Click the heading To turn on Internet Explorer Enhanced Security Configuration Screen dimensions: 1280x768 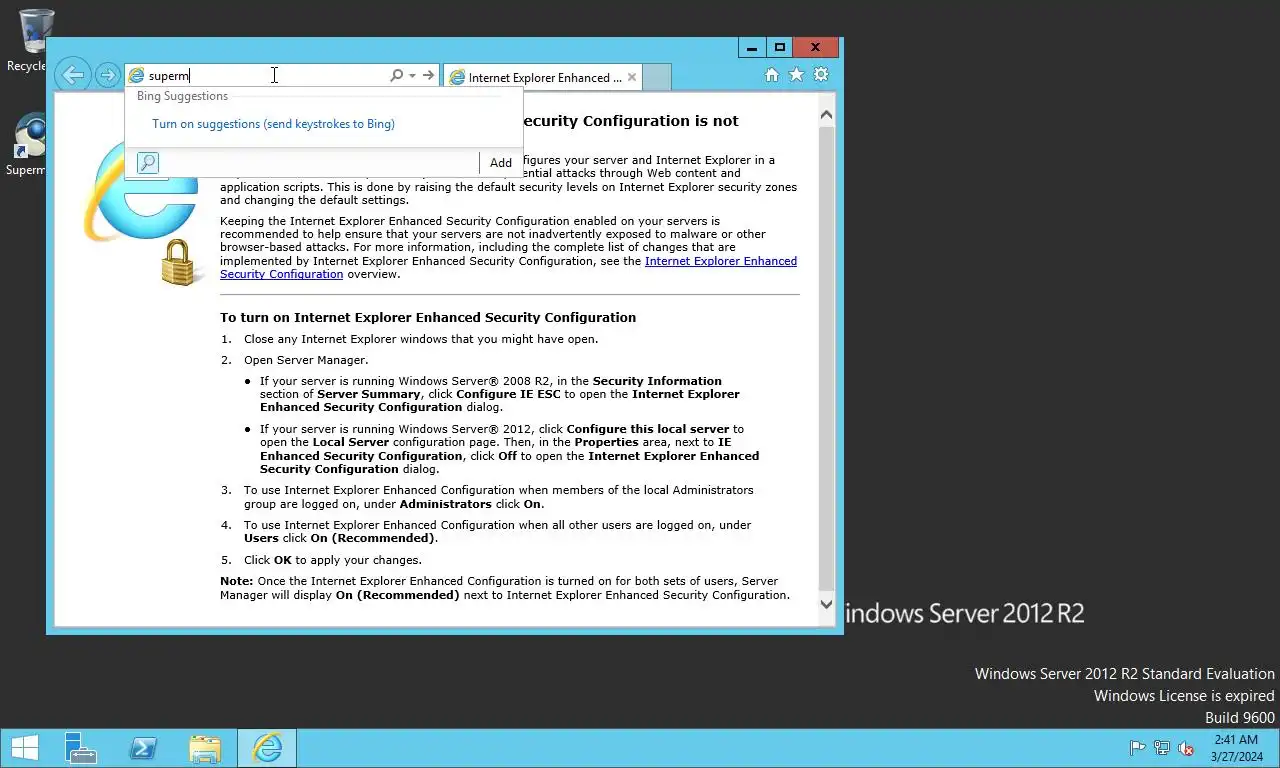[428, 317]
